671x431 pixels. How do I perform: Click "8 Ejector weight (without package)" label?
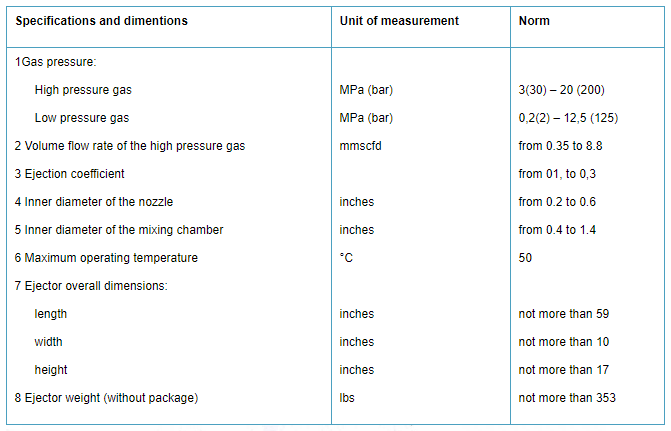[107, 398]
